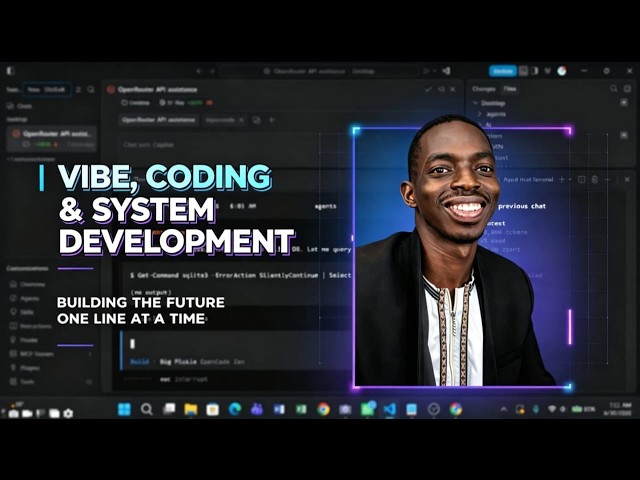Open Excel from the taskbar

click(x=301, y=409)
